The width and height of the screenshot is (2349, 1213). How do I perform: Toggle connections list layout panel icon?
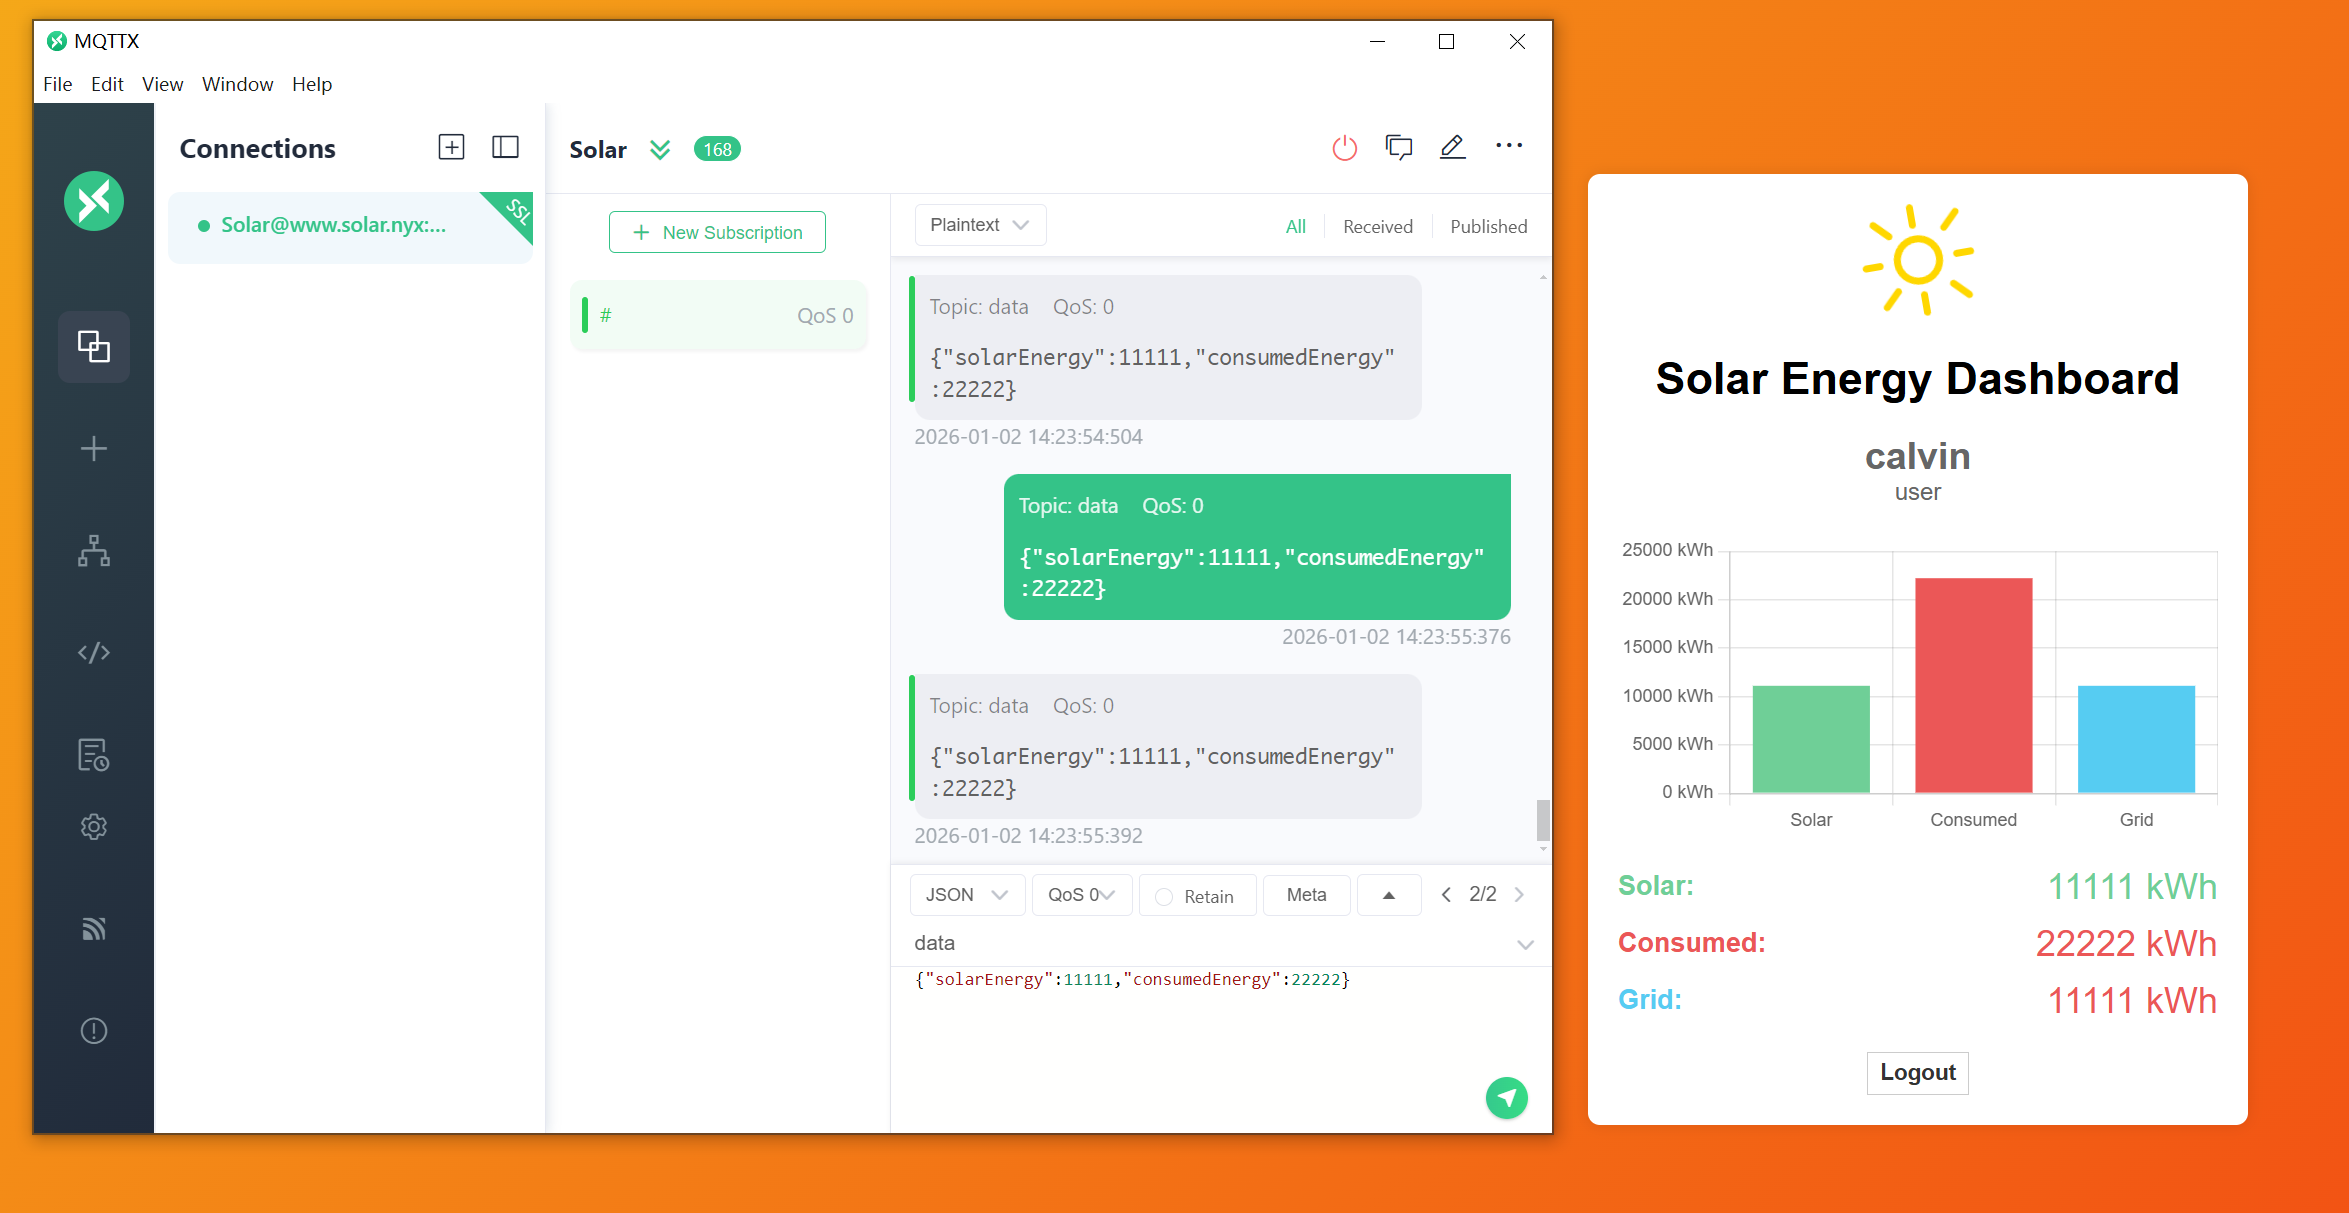505,148
